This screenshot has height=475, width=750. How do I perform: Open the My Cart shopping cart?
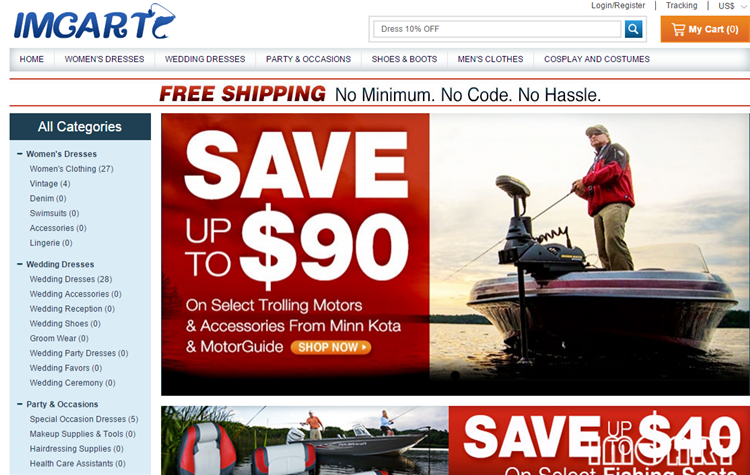point(705,29)
